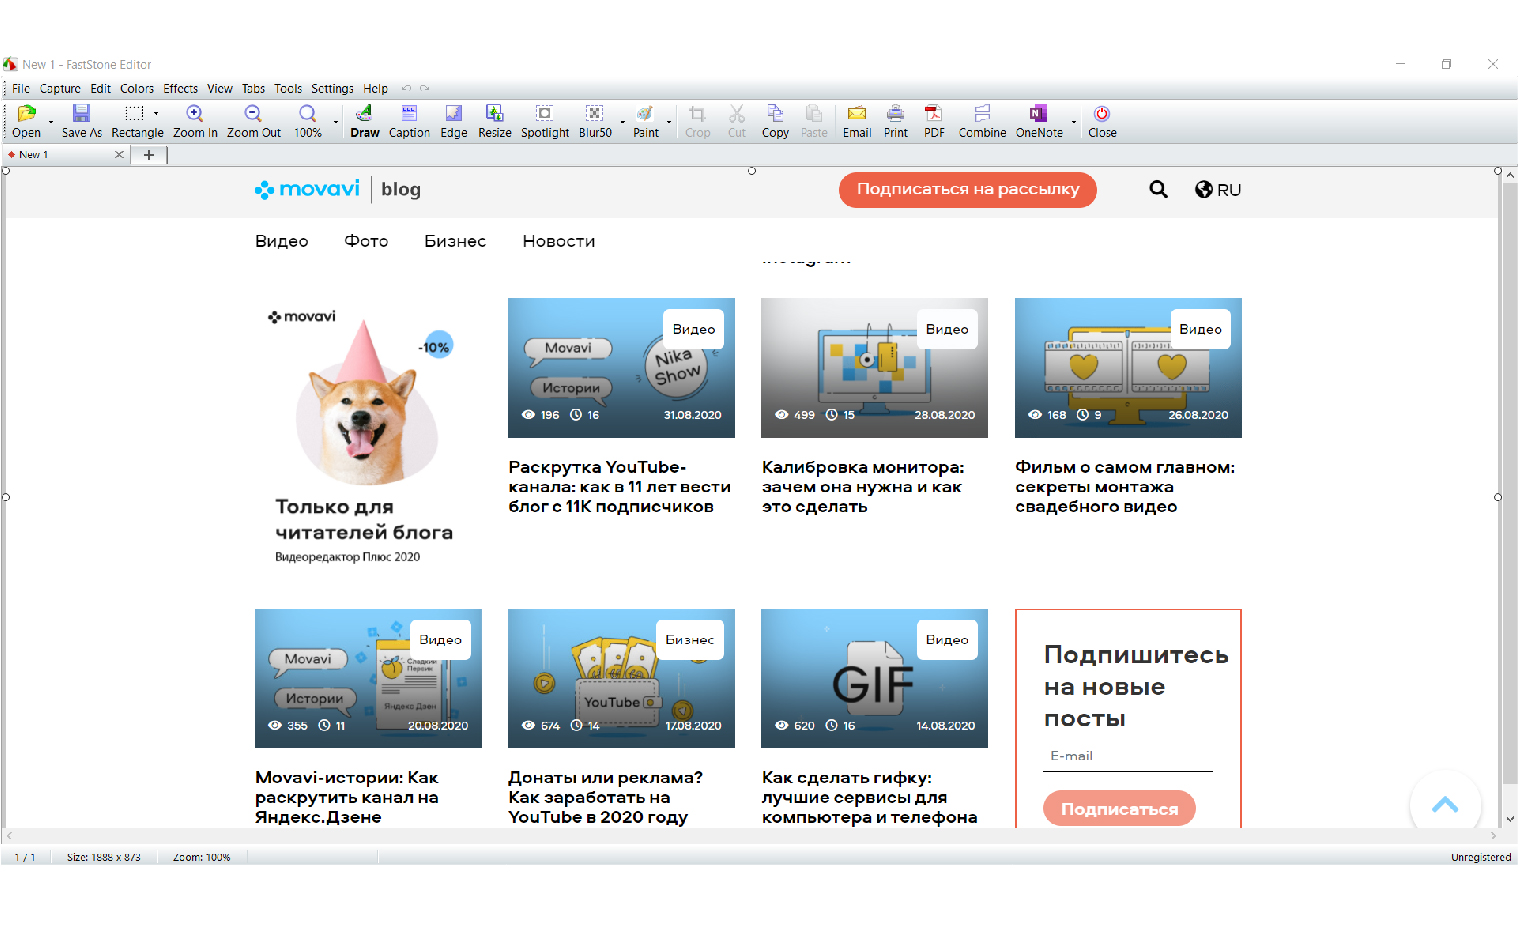Viewport: 1518px width, 938px height.
Task: Click the Zoom In magnifier icon
Action: tap(195, 114)
